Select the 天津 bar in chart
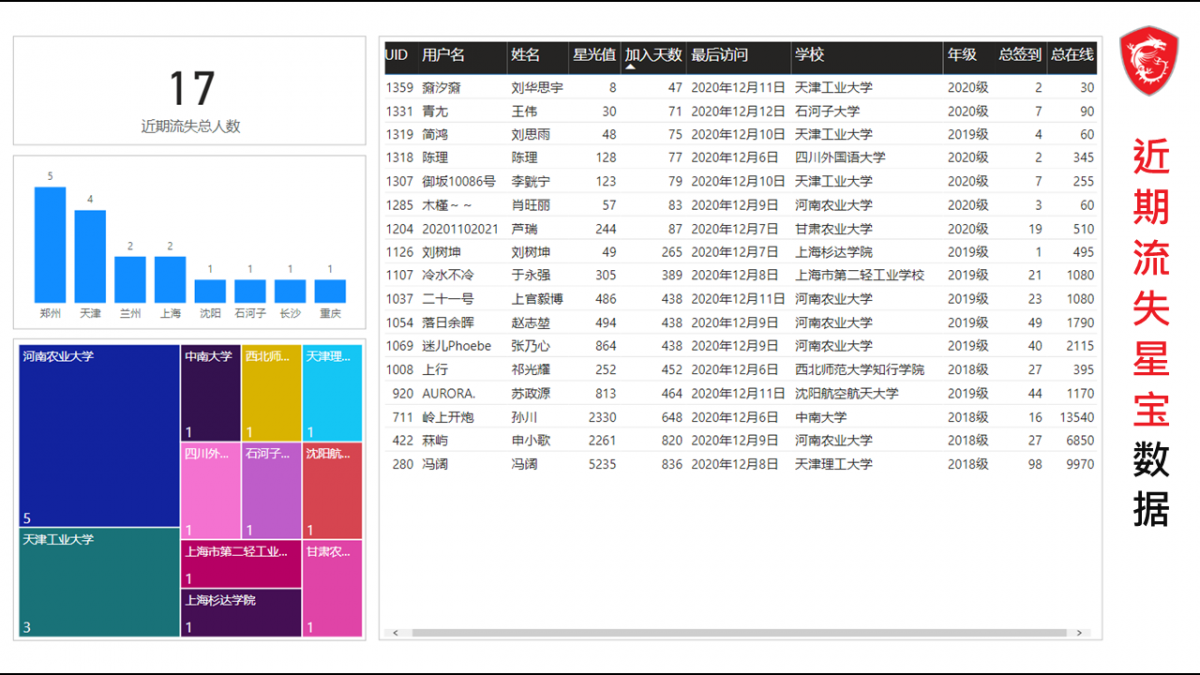This screenshot has height=675, width=1200. (90, 256)
